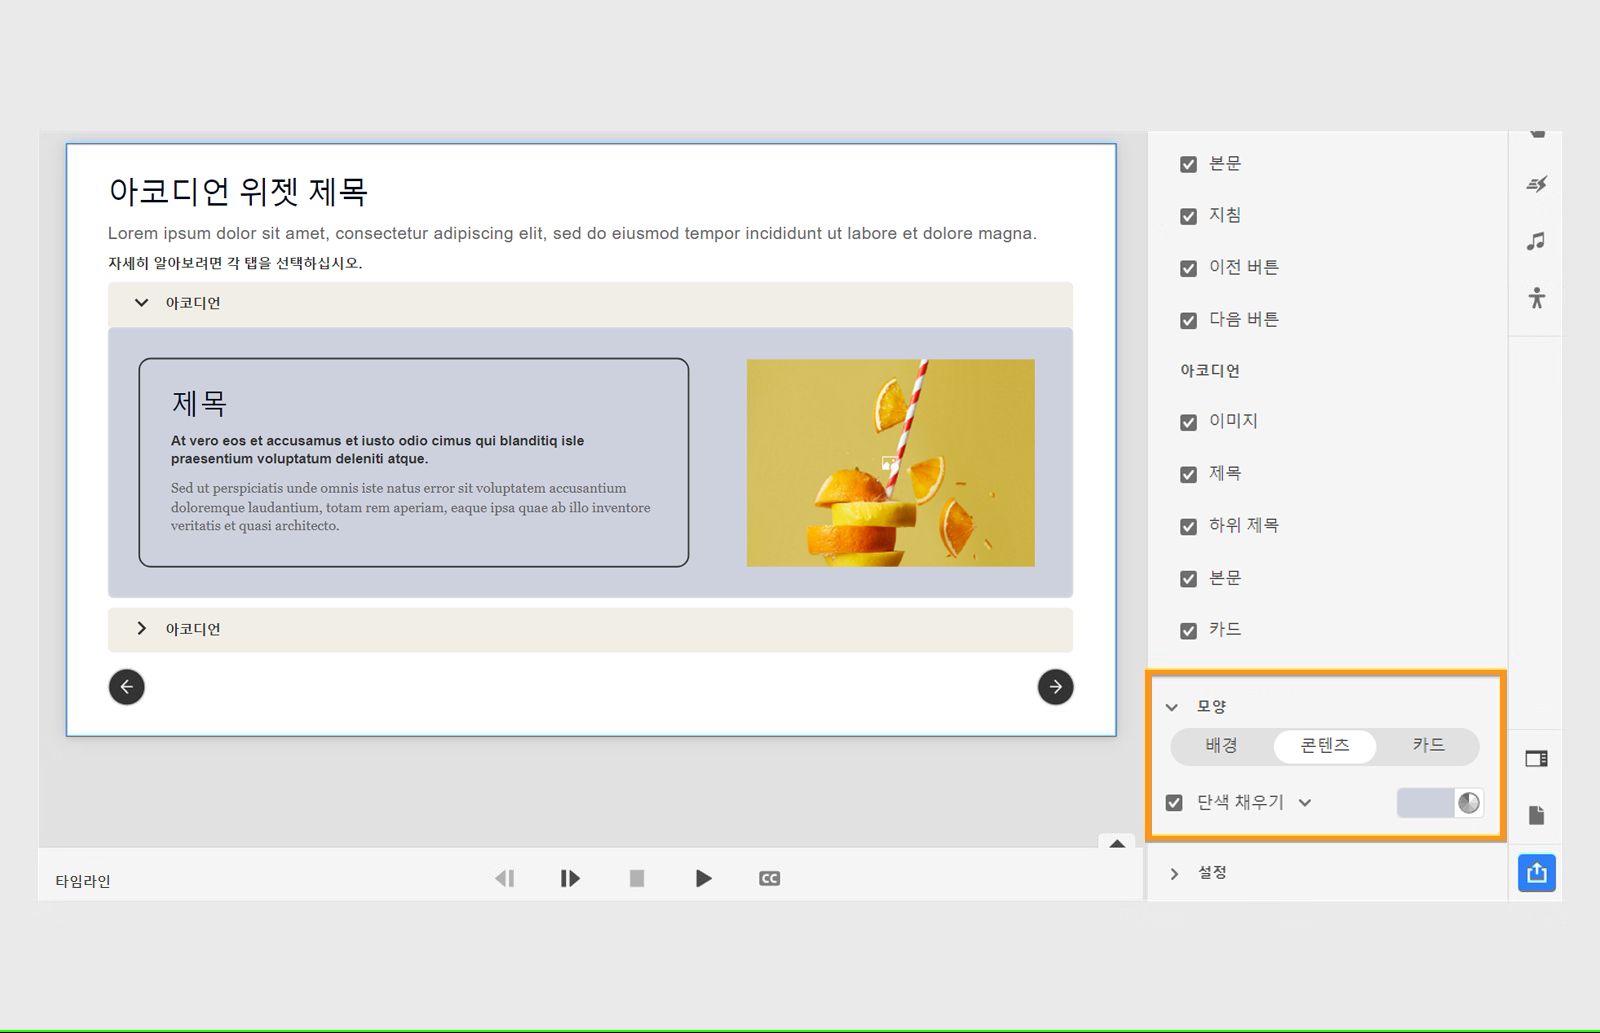
Task: Switch to the 배경 tab
Action: tap(1222, 746)
